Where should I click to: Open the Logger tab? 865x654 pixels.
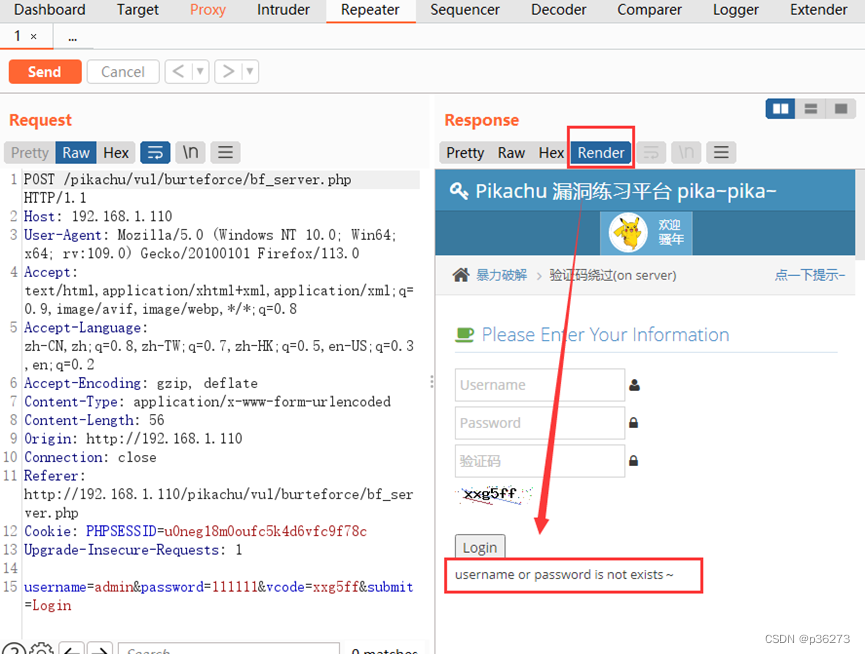click(x=735, y=10)
